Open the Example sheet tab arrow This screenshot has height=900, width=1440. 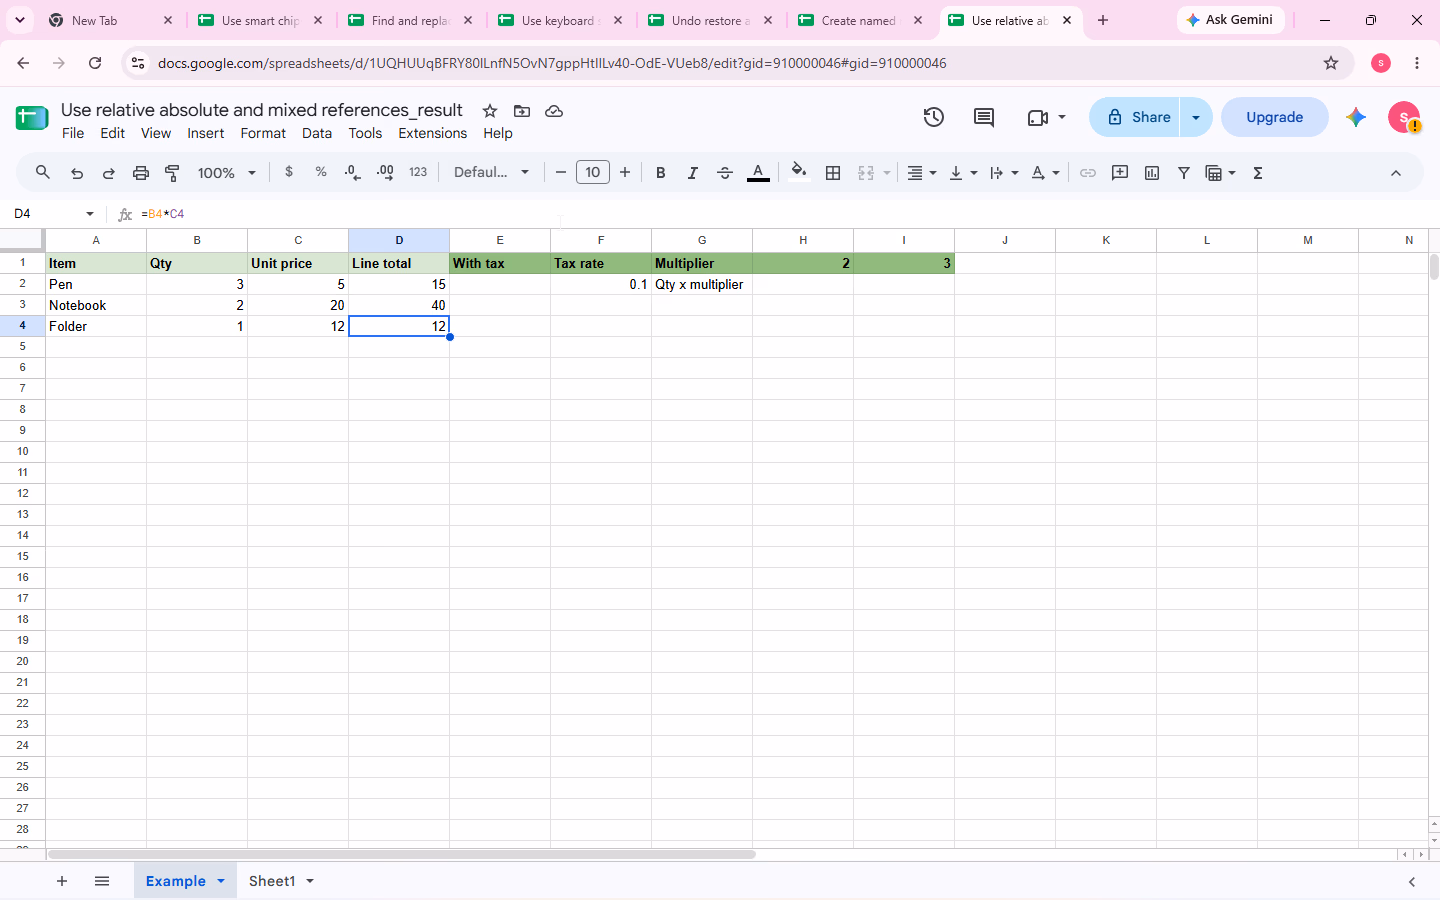[221, 881]
